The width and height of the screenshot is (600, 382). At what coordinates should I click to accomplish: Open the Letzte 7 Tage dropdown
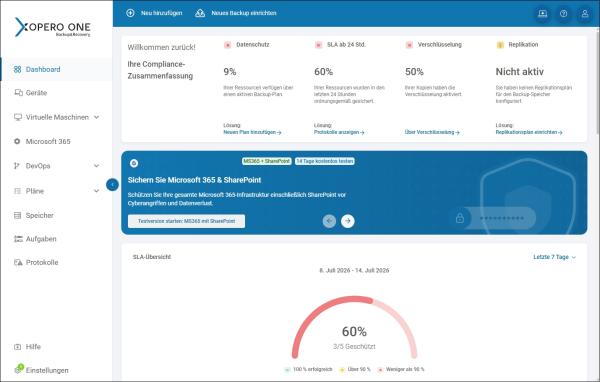554,257
